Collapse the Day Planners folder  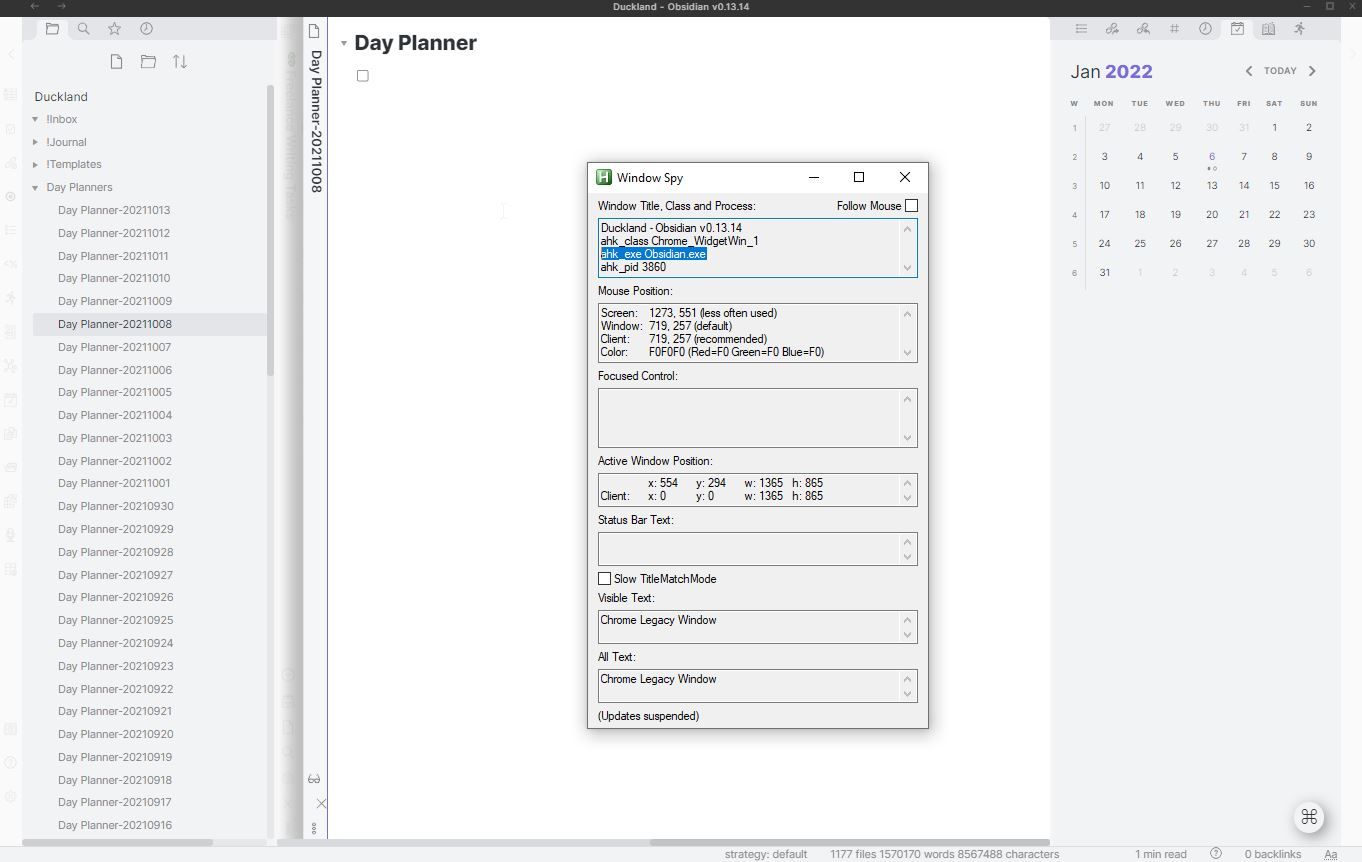point(36,187)
